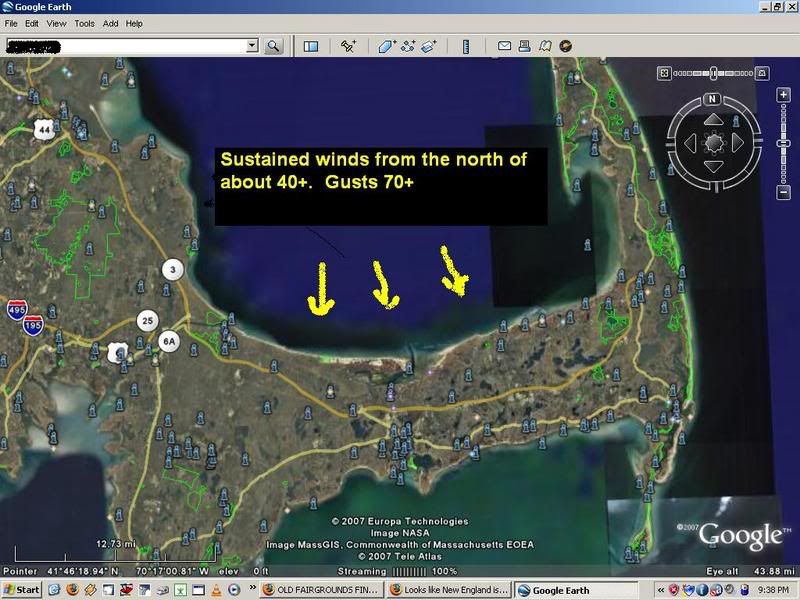Expand quick launch overflow chevron
The image size is (800, 600).
253,588
